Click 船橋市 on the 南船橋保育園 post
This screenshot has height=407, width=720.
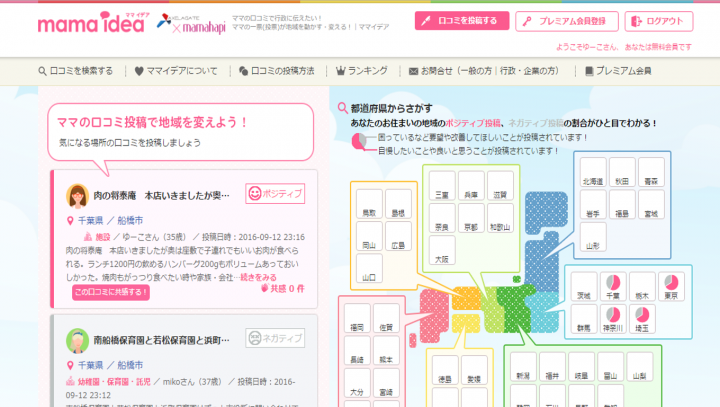(130, 366)
